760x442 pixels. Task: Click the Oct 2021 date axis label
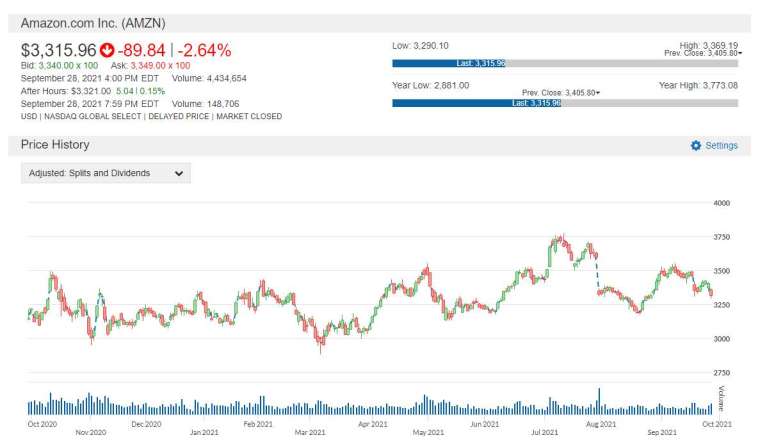[717, 424]
